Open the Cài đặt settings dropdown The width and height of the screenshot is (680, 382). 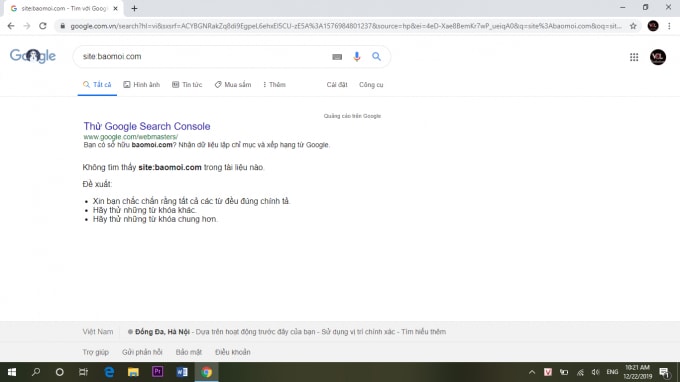coord(337,85)
